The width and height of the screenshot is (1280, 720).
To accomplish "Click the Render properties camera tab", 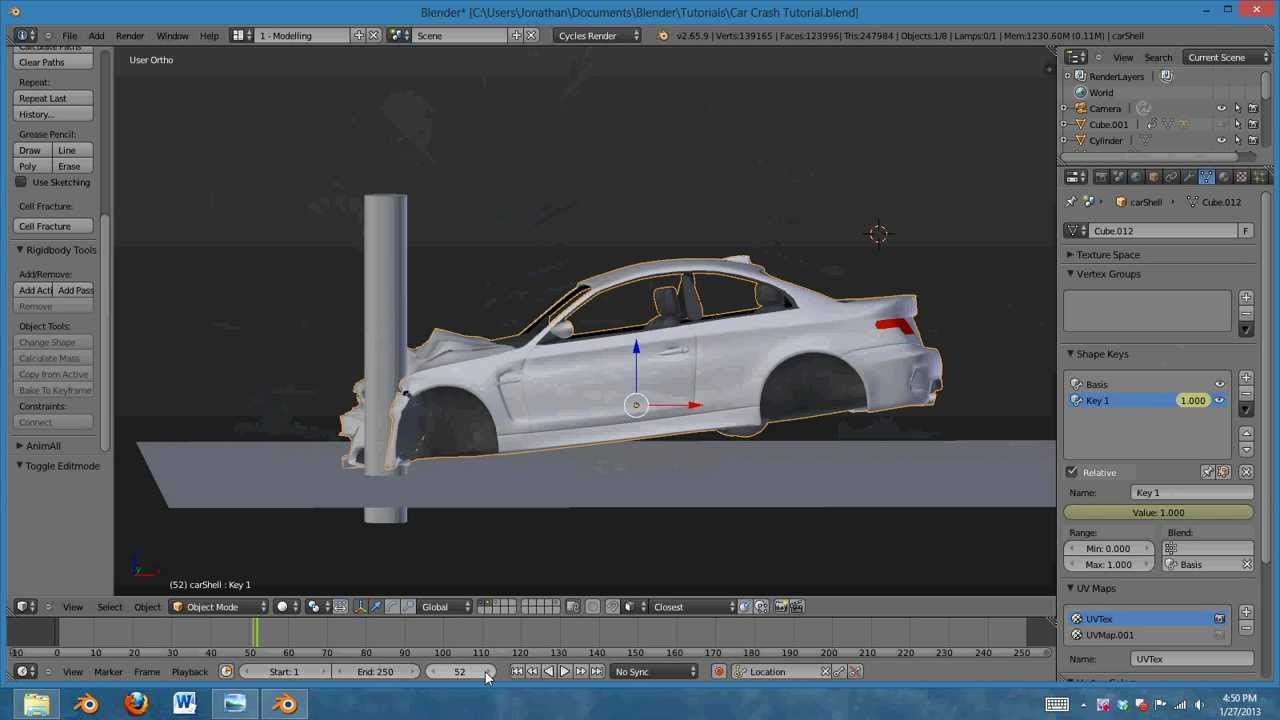I will click(1101, 177).
